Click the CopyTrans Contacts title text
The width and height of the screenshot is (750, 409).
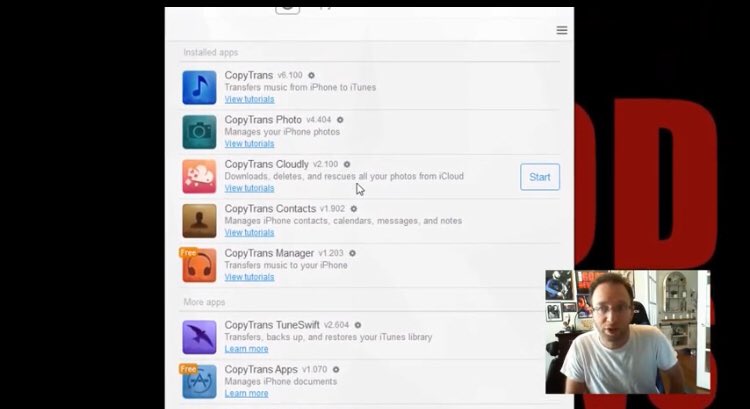[270, 209]
